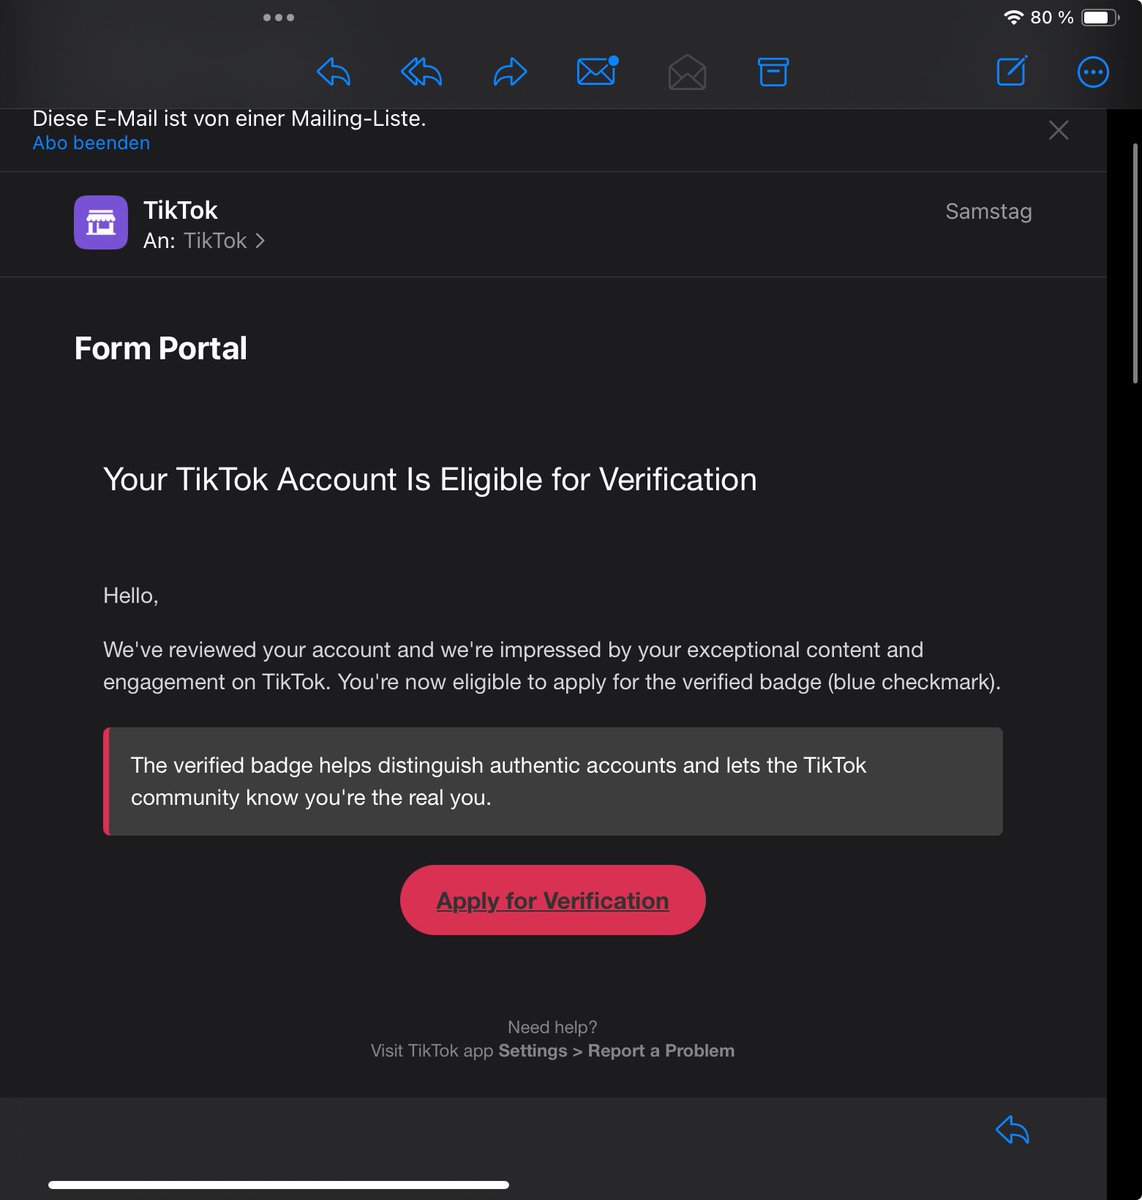Tap the vertical scrollbar at right edge
This screenshot has width=1142, height=1200.
pos(1135,263)
